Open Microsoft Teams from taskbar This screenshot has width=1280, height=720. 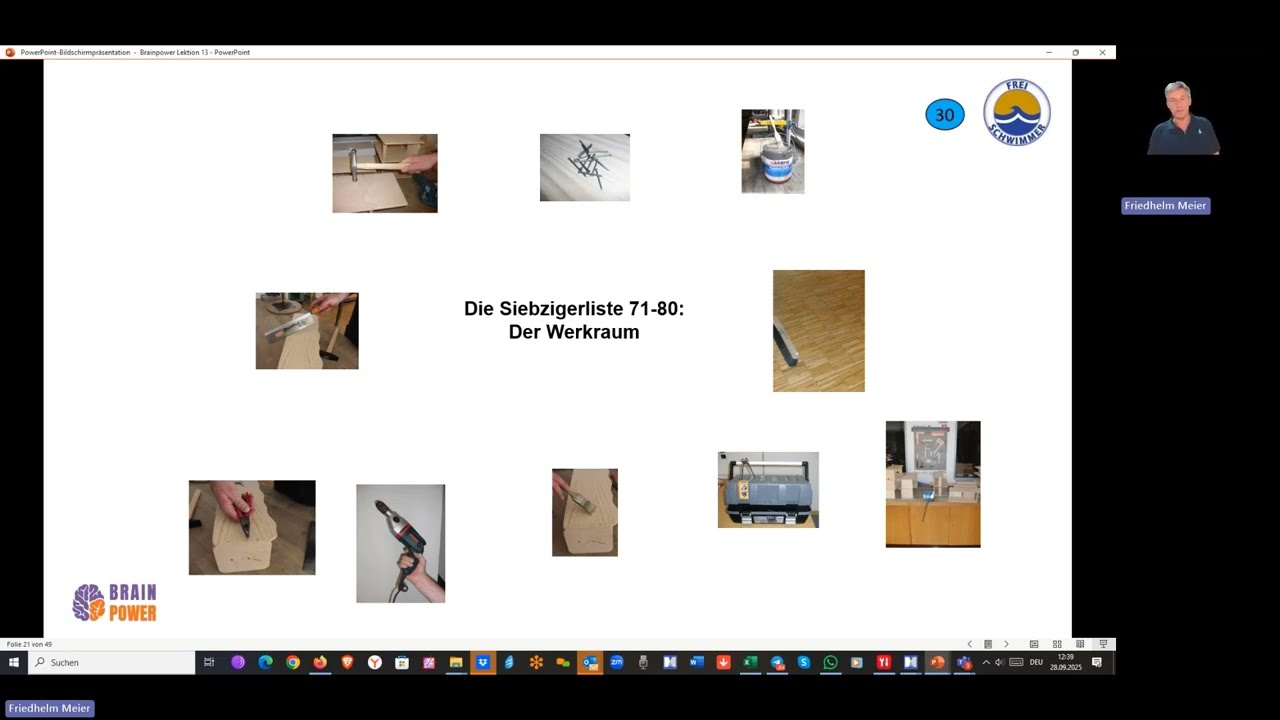964,662
